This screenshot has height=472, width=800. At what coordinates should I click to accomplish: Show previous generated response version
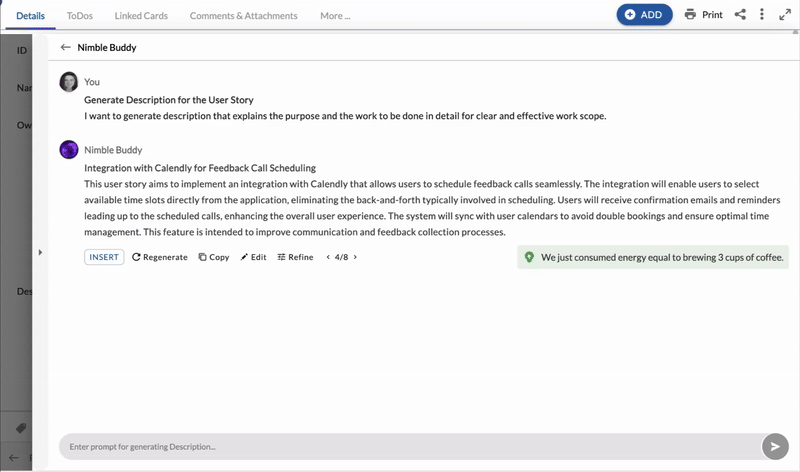pyautogui.click(x=328, y=257)
